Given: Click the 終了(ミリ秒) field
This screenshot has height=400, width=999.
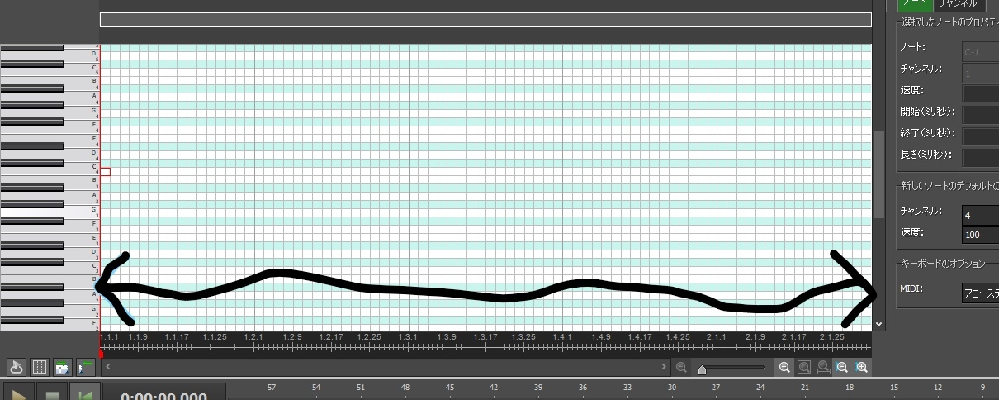Looking at the screenshot, I should [980, 136].
